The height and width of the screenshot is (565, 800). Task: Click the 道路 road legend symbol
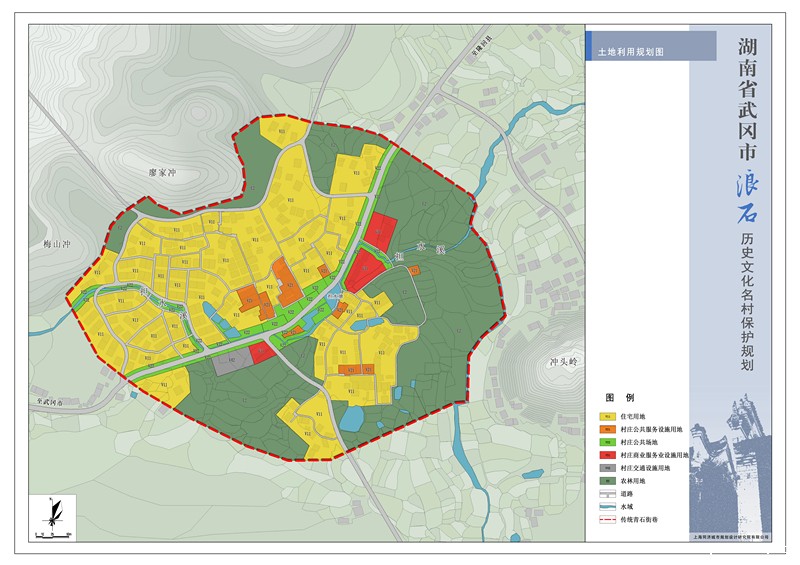(x=606, y=494)
